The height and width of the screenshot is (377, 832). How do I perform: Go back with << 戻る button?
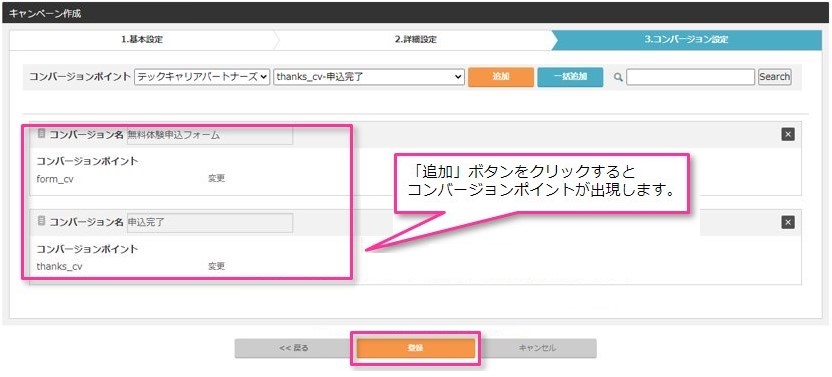pyautogui.click(x=294, y=348)
